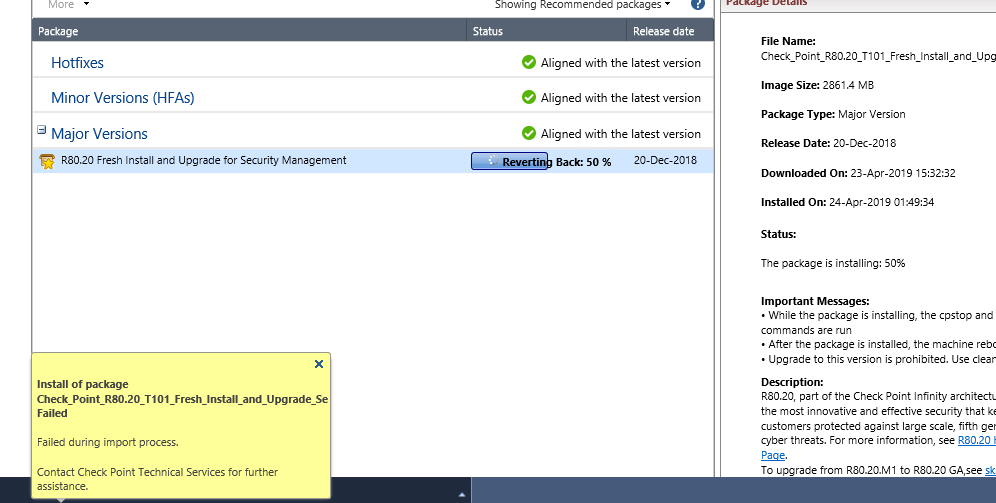Image resolution: width=996 pixels, height=503 pixels.
Task: Open the Minor Versions (HFAs) category
Action: 123,98
